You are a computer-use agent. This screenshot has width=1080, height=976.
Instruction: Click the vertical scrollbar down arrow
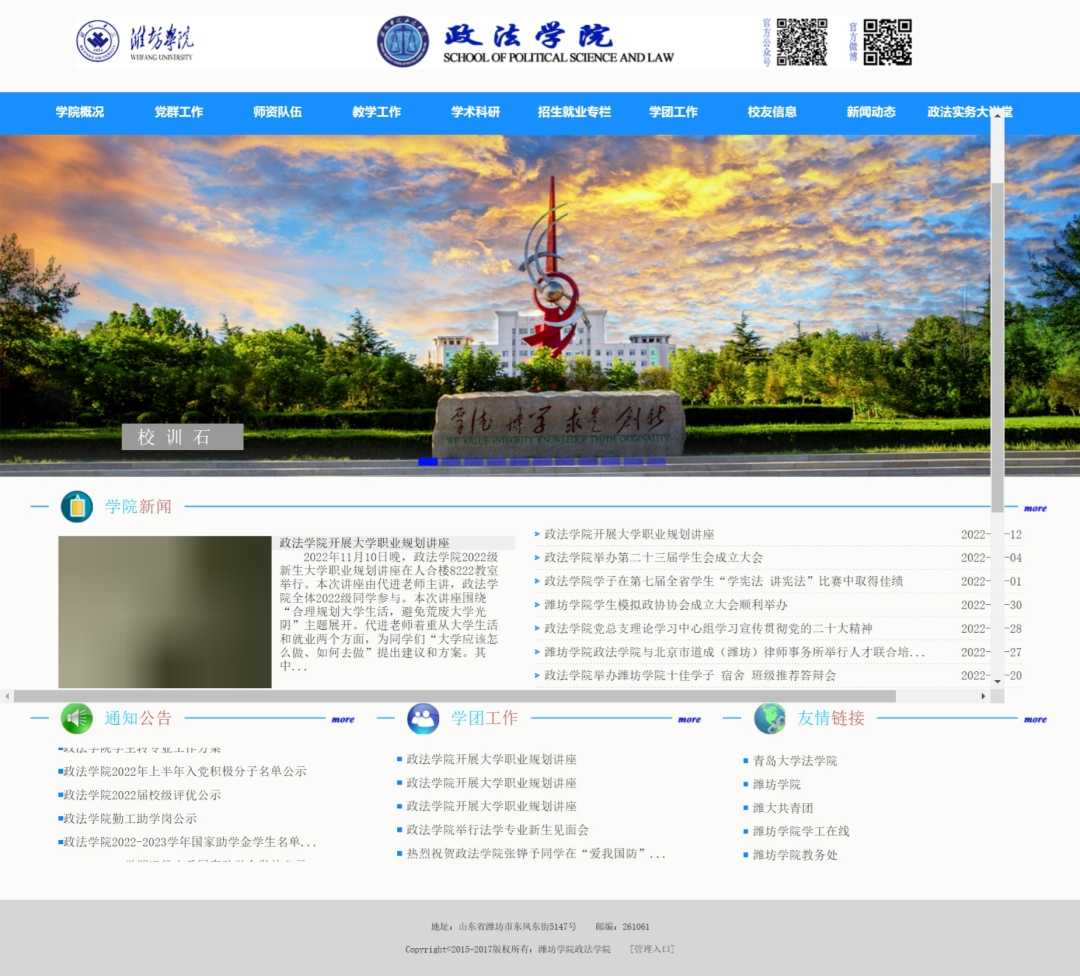tap(997, 681)
